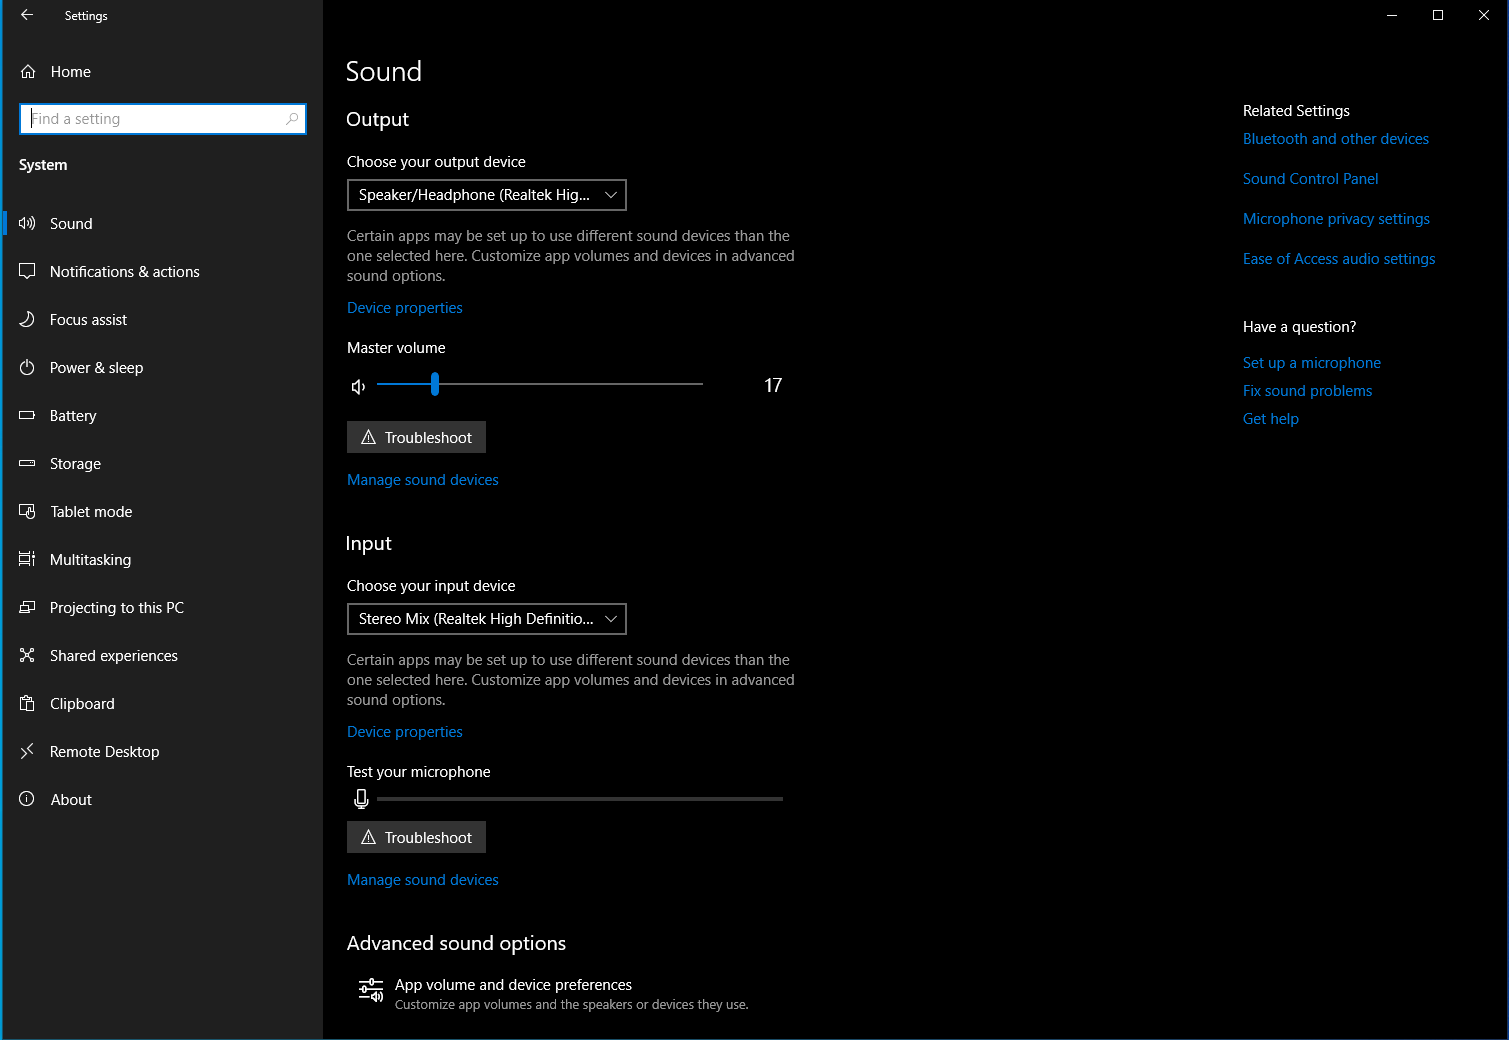Open the Sound Control Panel link
The width and height of the screenshot is (1509, 1040).
(x=1310, y=179)
